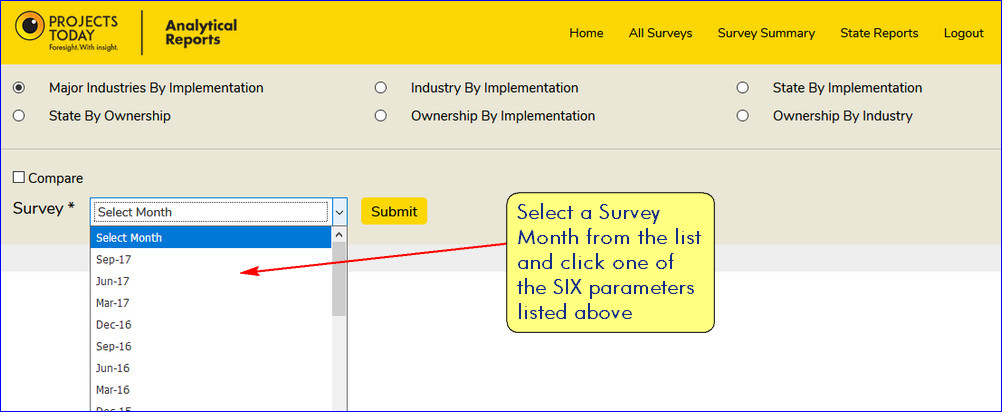The width and height of the screenshot is (1002, 412).
Task: Choose State By Implementation radio option
Action: (x=743, y=88)
